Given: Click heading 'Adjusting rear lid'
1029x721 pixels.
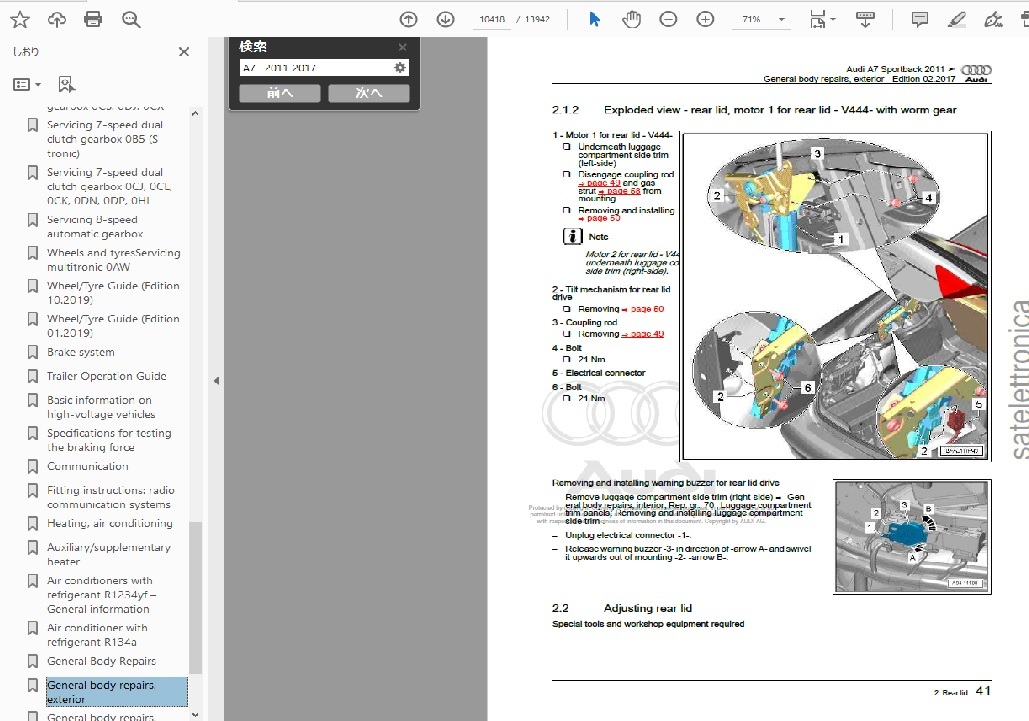Looking at the screenshot, I should 648,608.
